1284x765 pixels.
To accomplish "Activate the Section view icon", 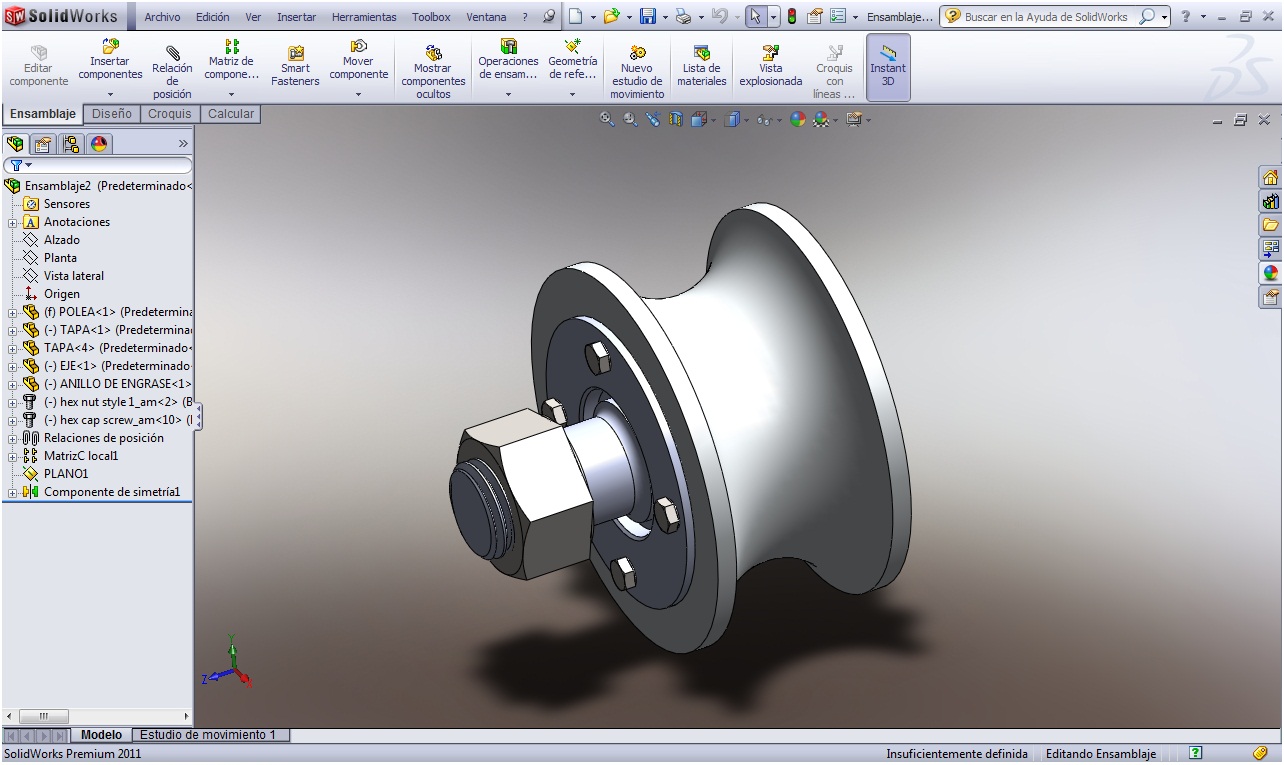I will point(676,119).
